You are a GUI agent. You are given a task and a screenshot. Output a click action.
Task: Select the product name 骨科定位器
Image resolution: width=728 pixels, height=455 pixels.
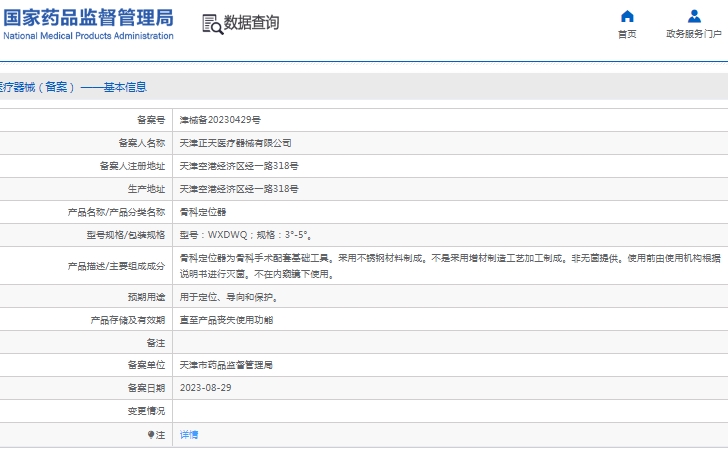[x=203, y=212]
